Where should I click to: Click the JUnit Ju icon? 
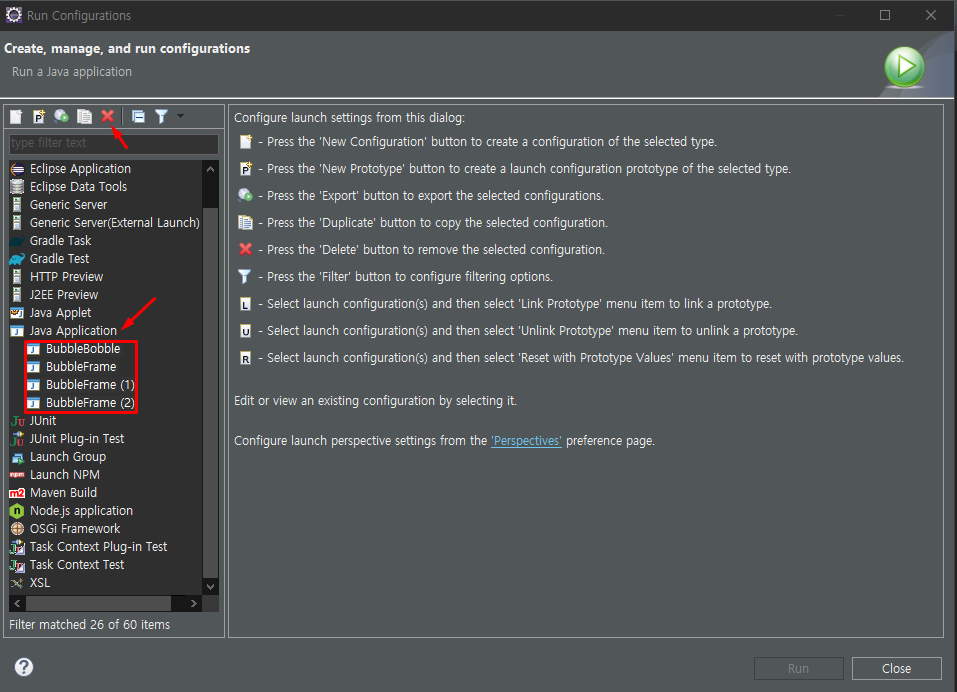(17, 421)
